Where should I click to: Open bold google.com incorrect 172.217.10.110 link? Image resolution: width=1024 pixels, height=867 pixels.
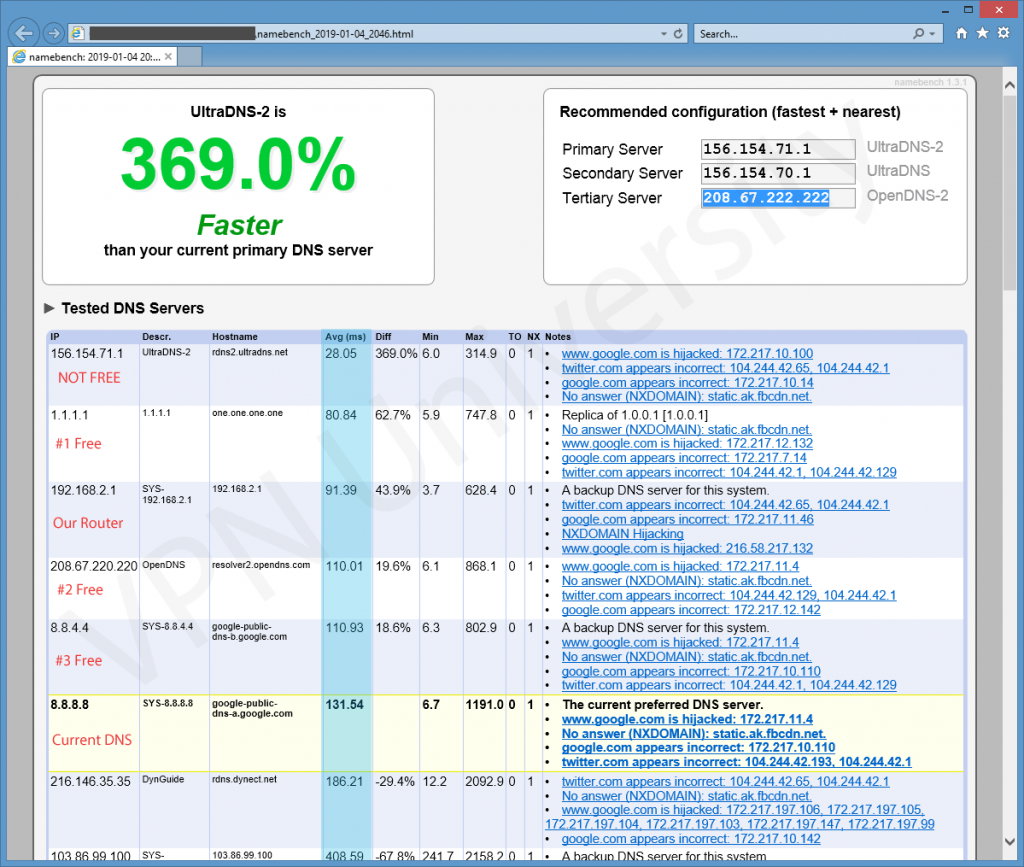(x=698, y=748)
